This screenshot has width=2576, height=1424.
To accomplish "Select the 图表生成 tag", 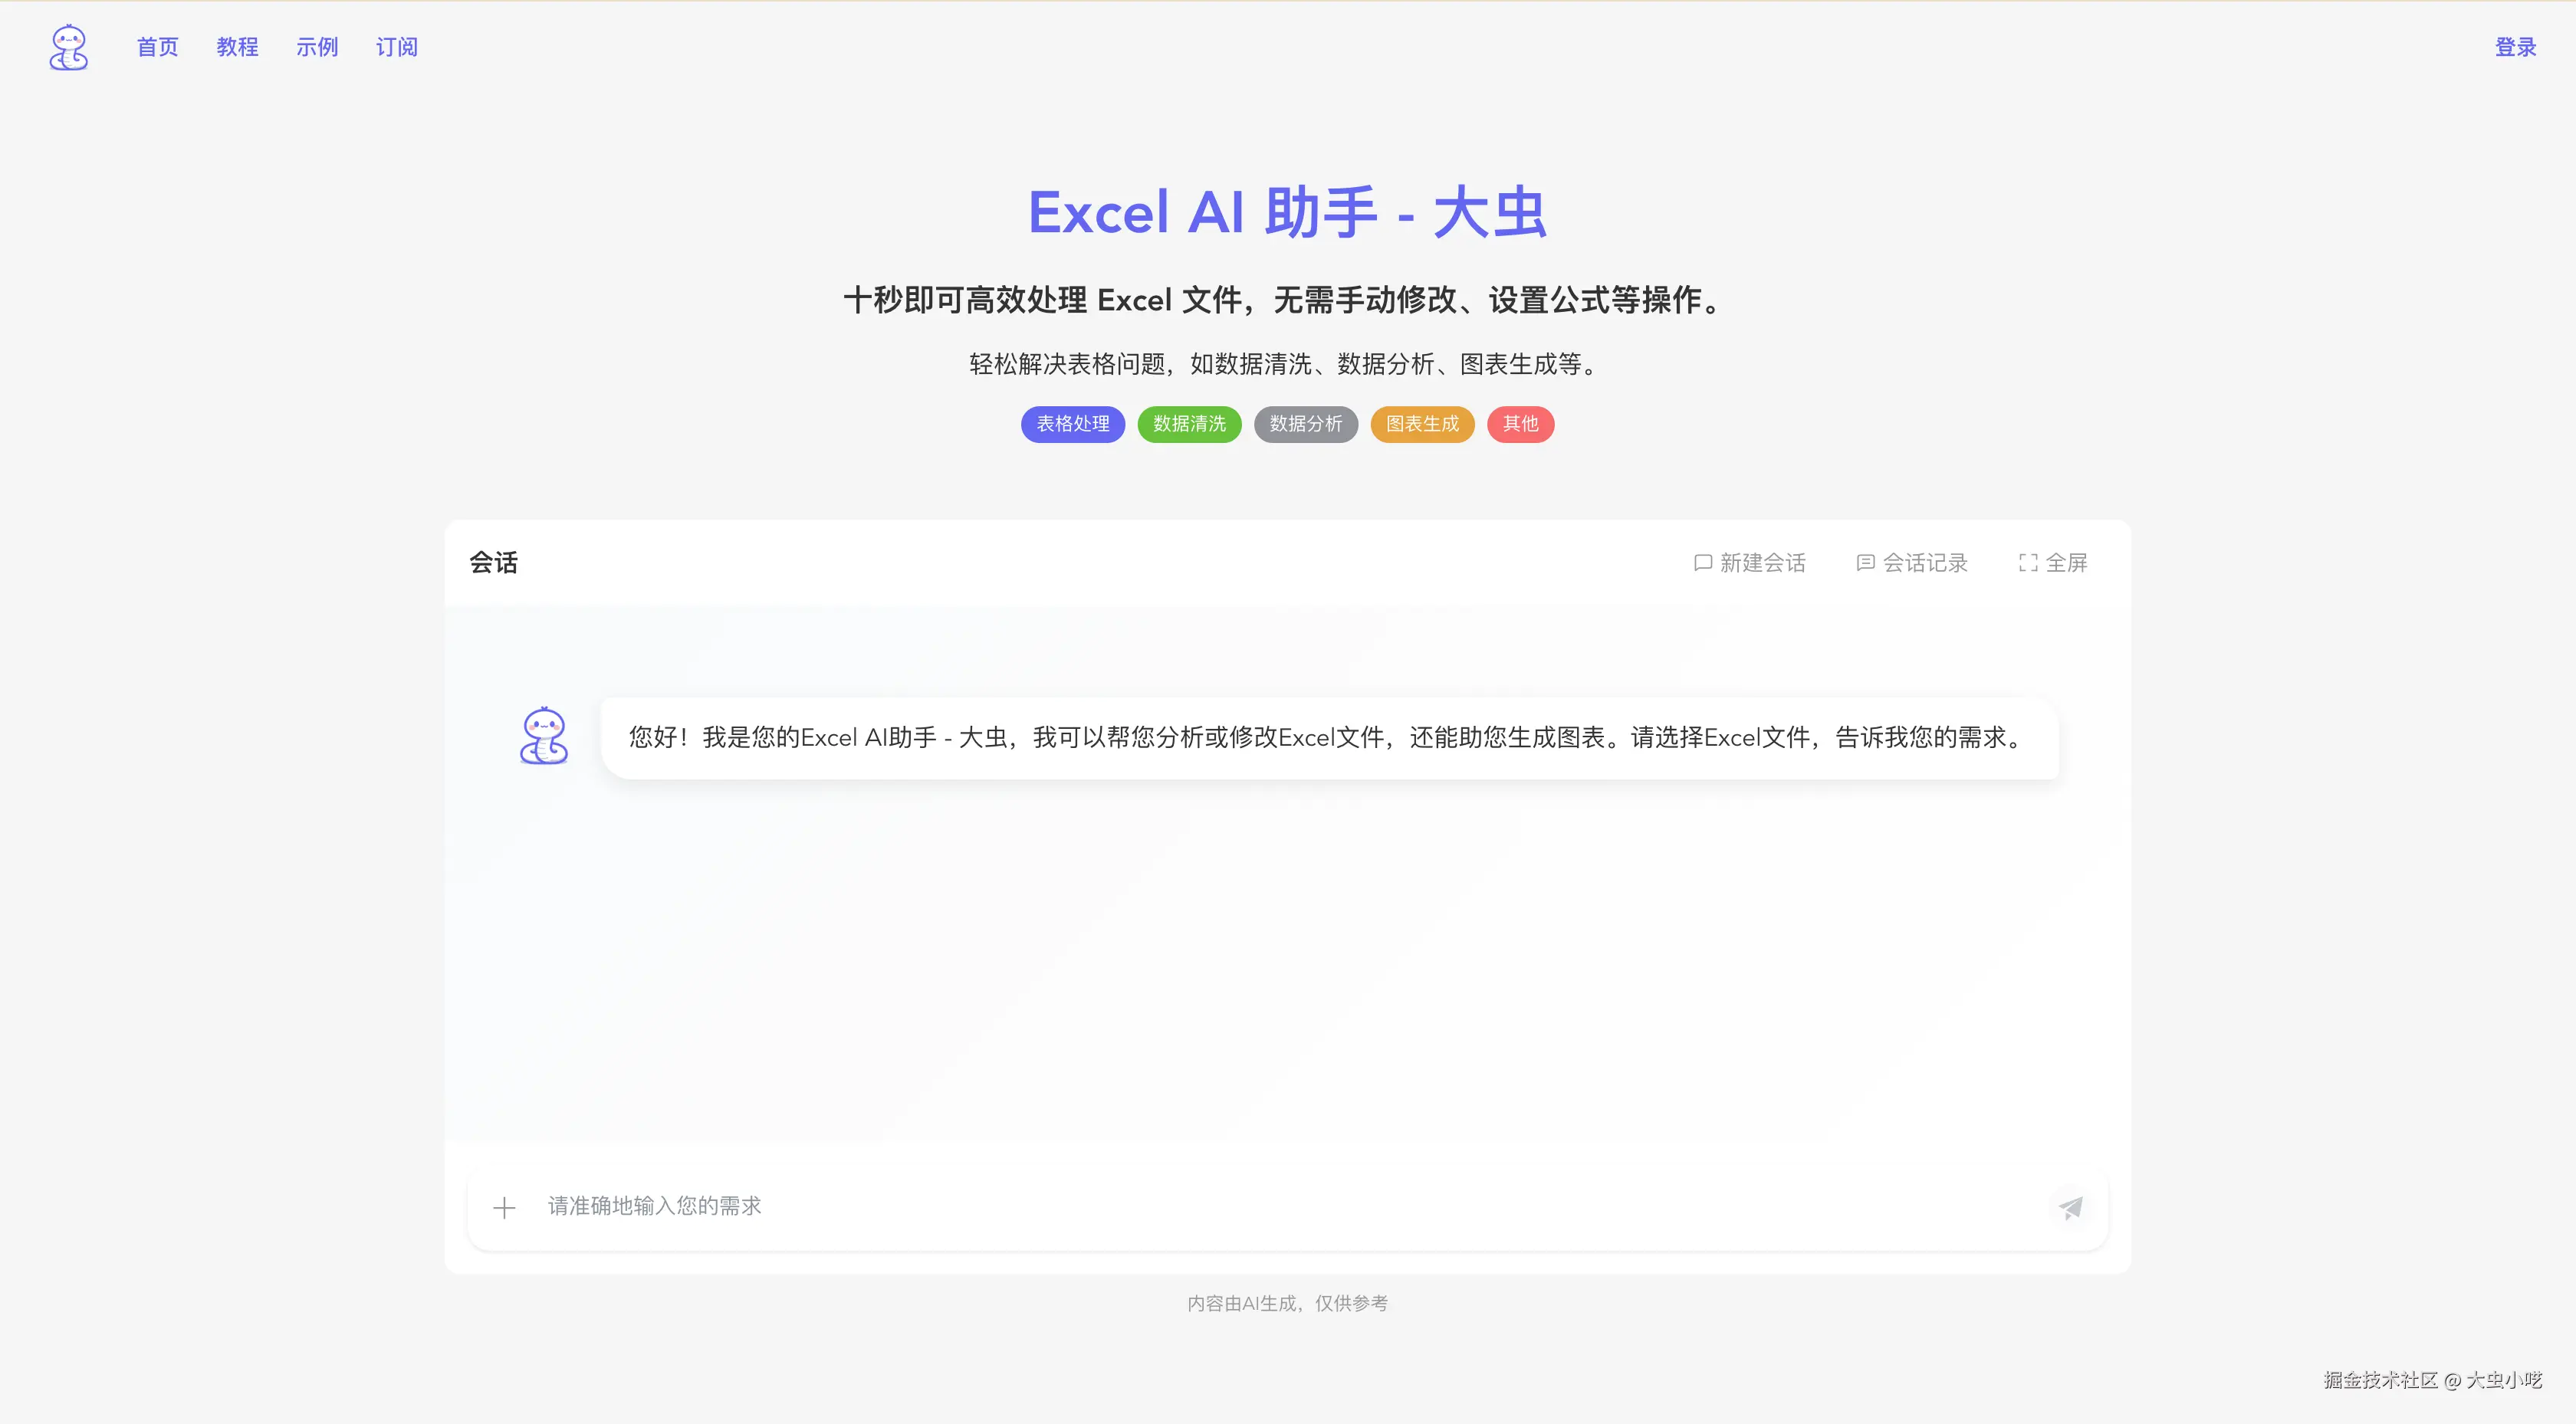I will [x=1422, y=424].
